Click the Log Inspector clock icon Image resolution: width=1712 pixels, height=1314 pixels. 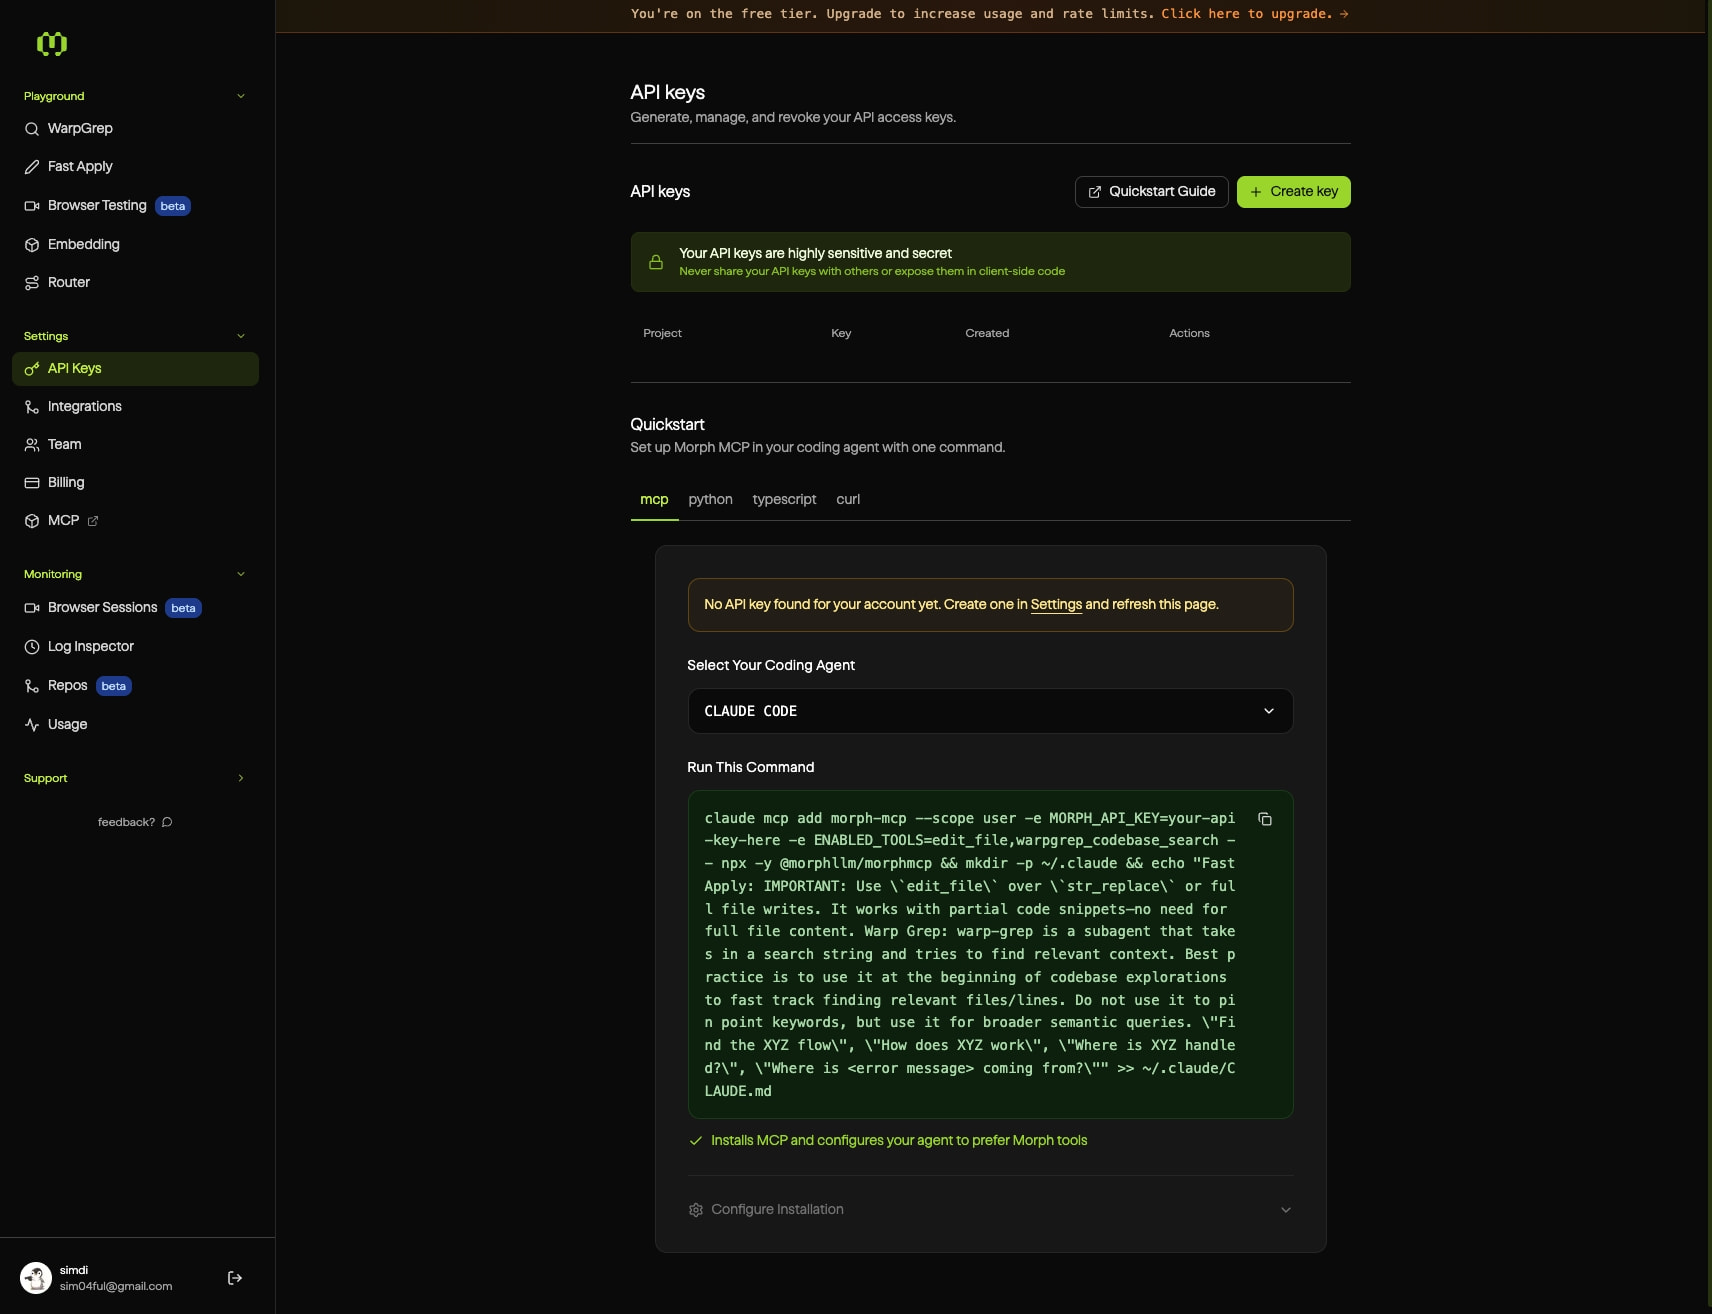(32, 647)
